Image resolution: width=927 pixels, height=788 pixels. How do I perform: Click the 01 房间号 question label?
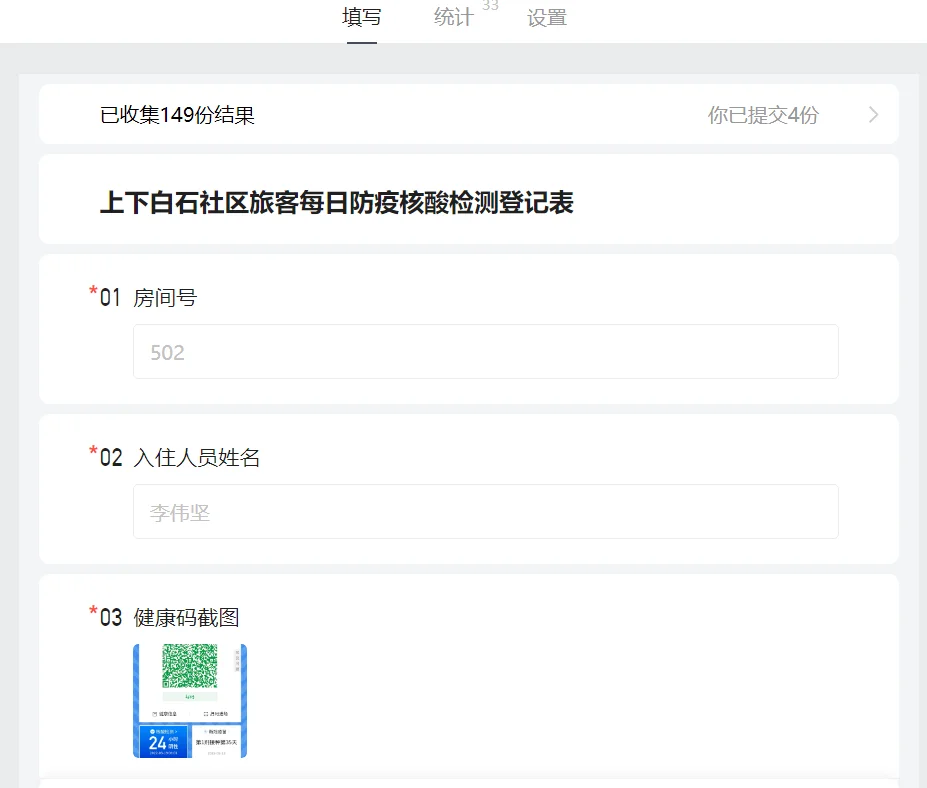point(148,297)
